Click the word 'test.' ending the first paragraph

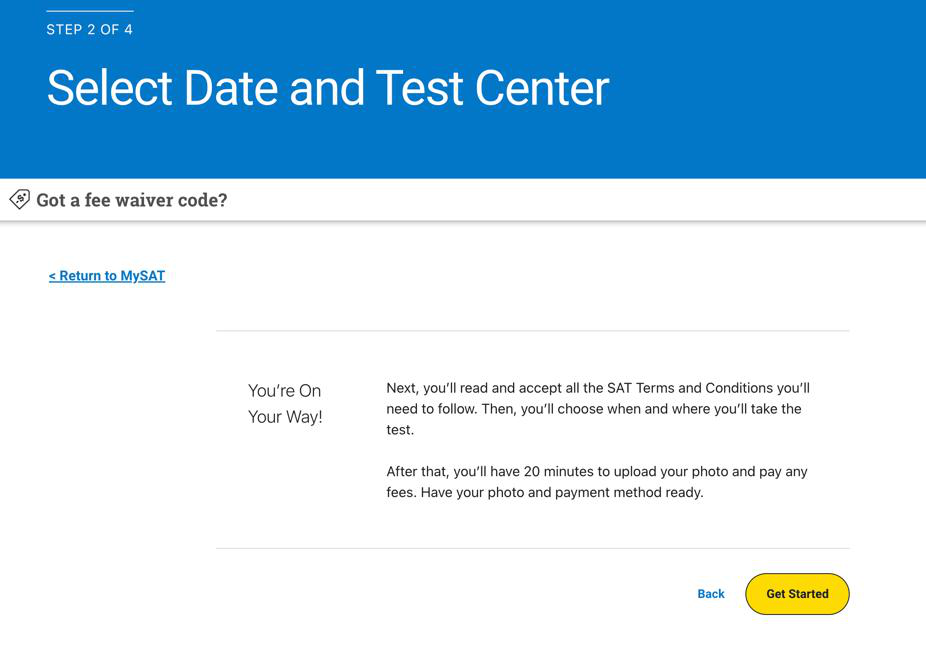click(x=400, y=430)
